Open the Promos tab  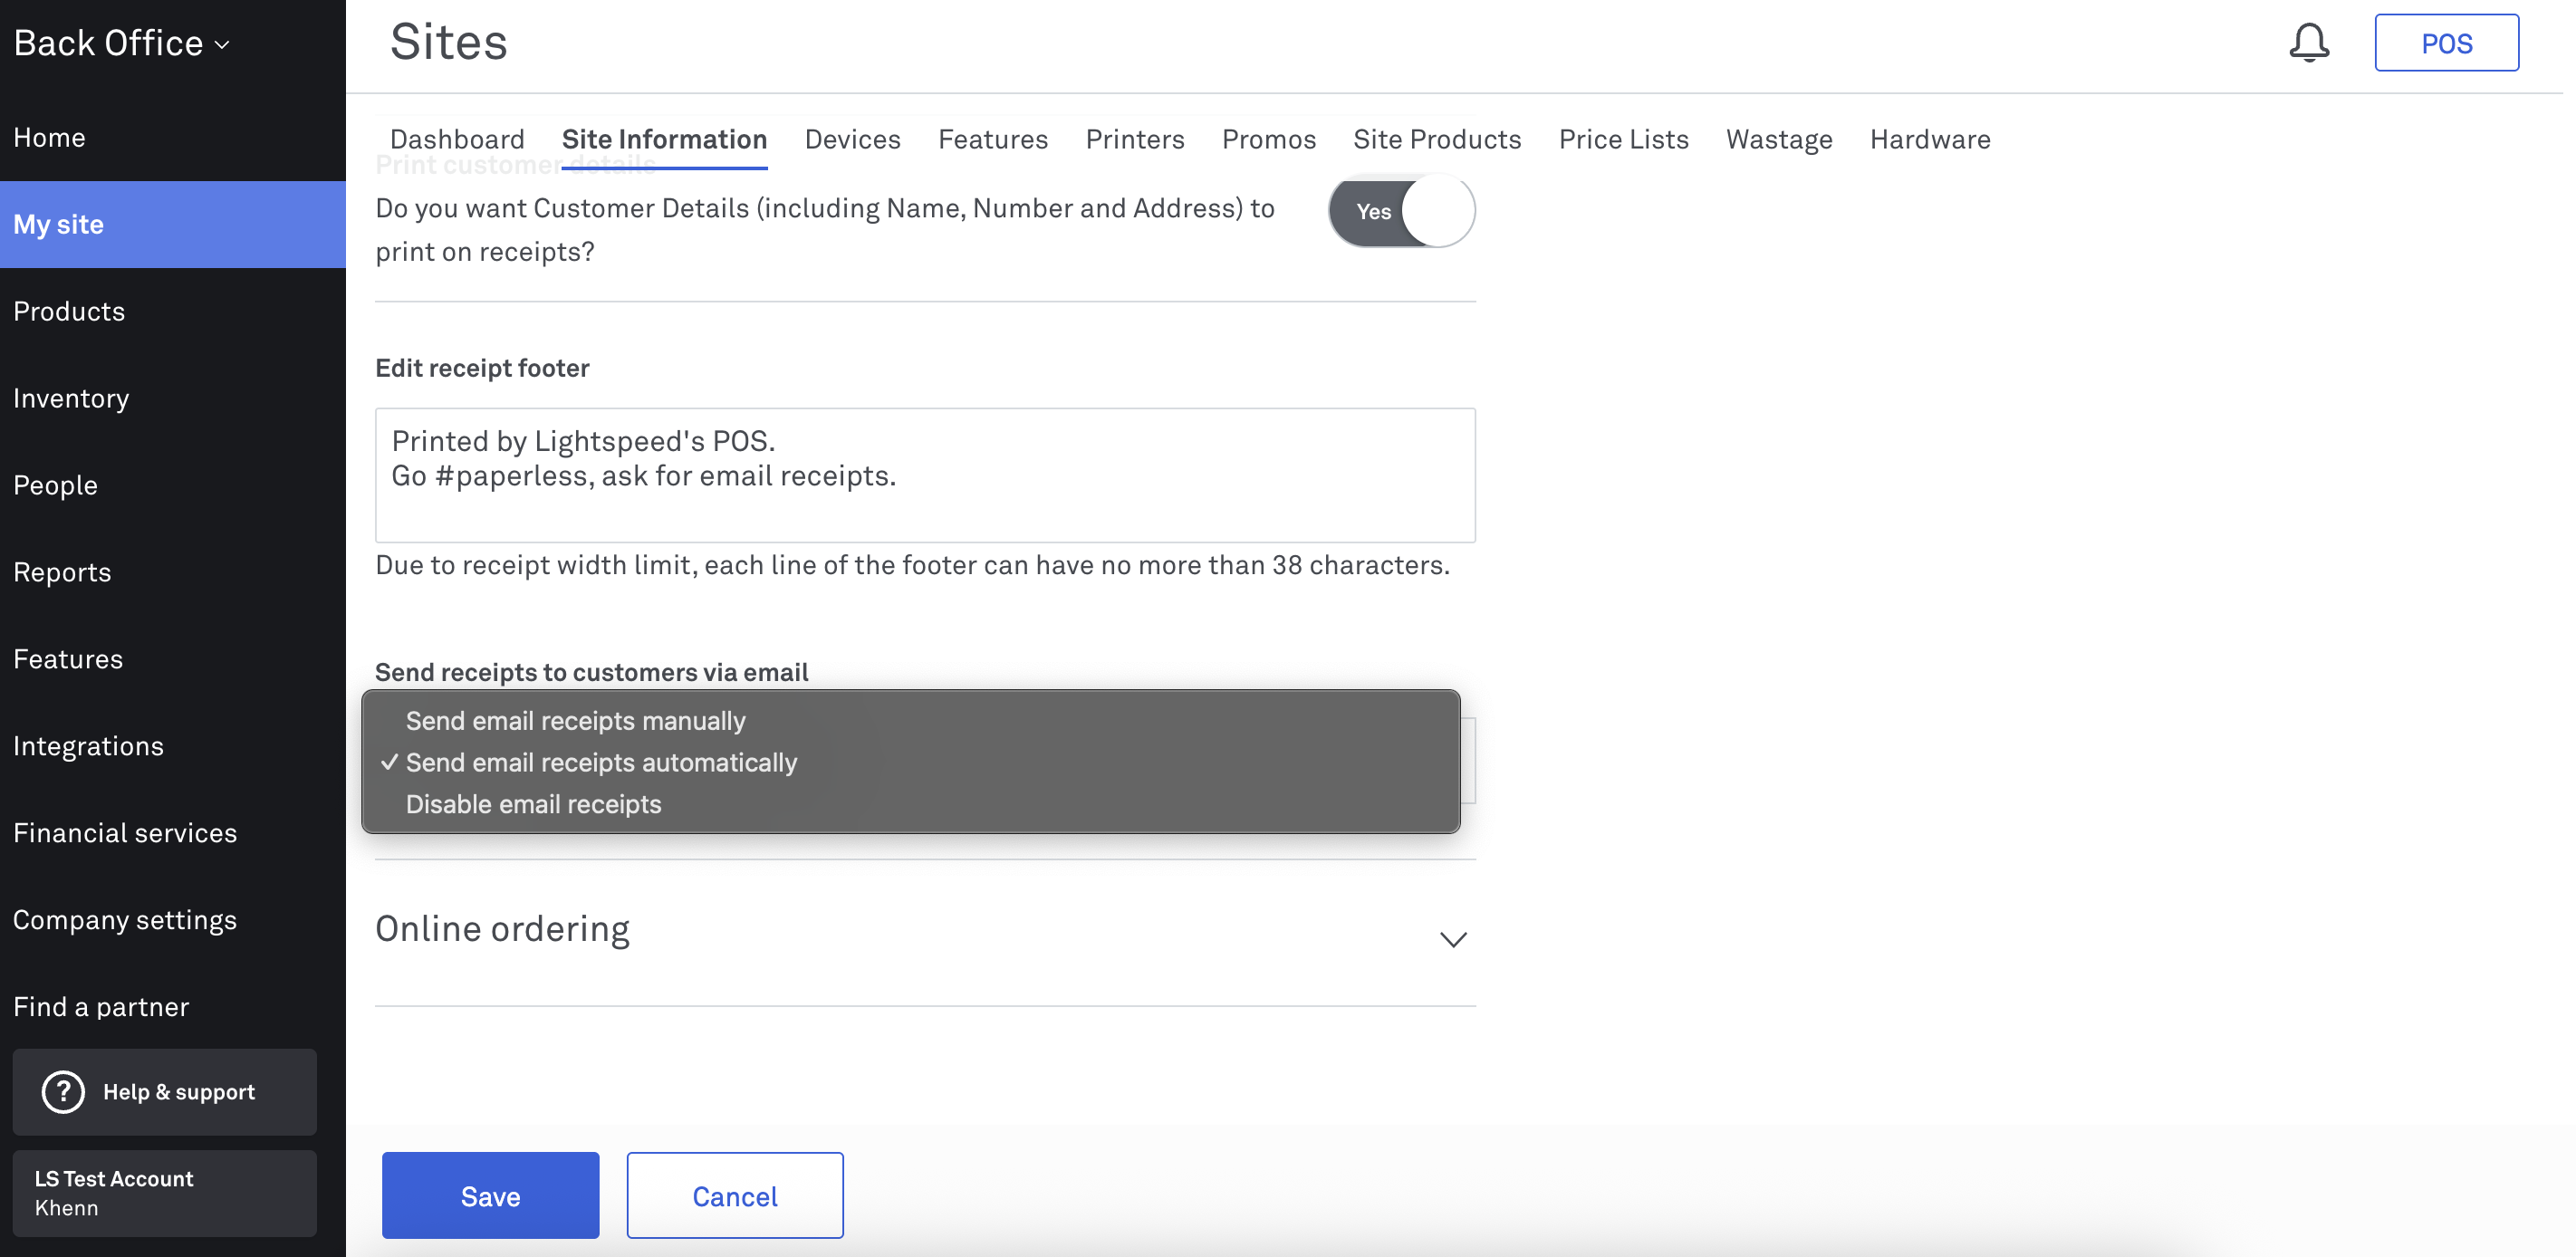[1268, 139]
